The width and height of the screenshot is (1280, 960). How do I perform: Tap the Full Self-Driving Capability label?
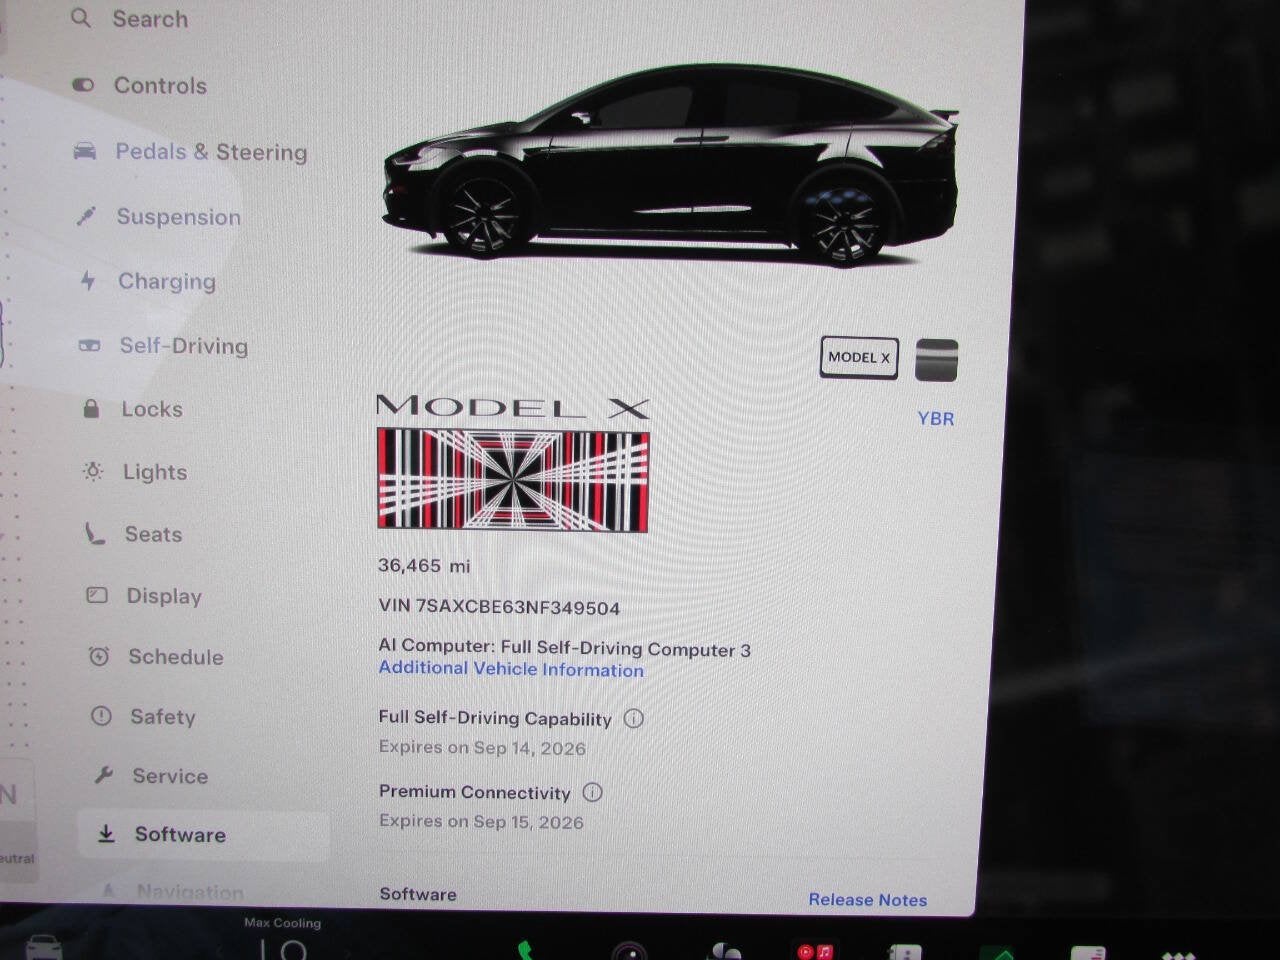(495, 719)
